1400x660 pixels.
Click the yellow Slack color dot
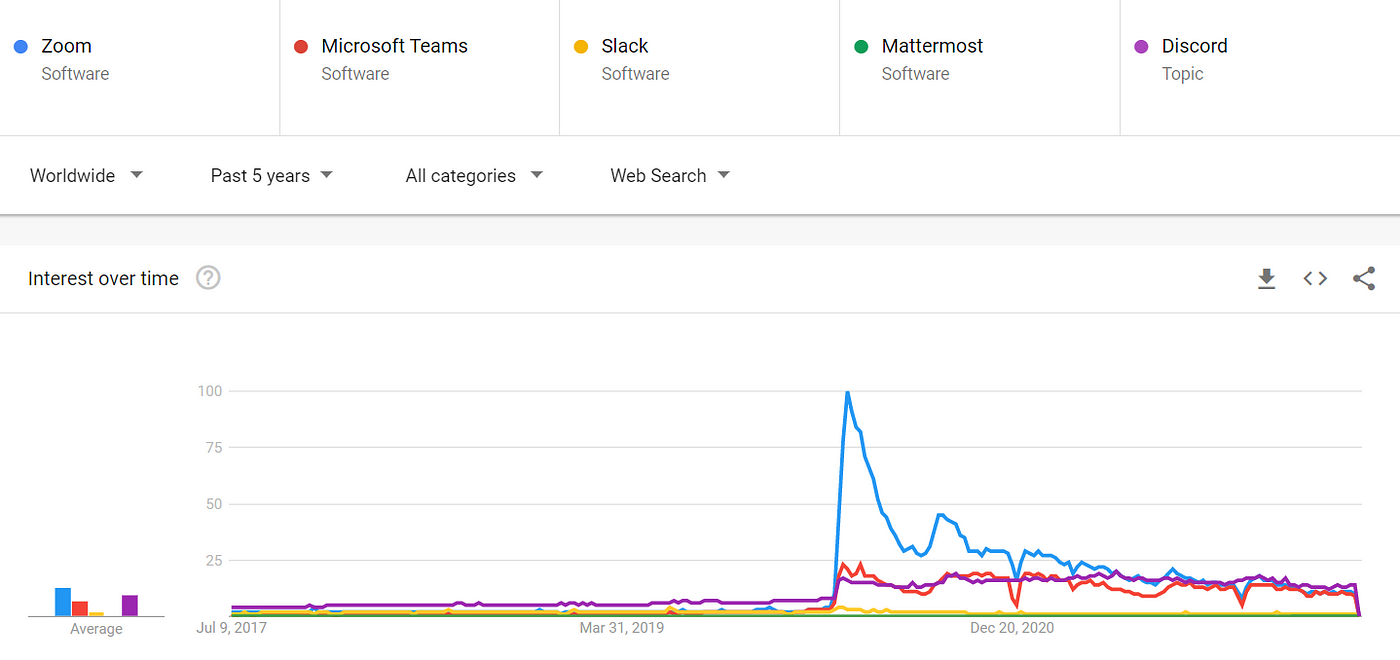[x=581, y=47]
